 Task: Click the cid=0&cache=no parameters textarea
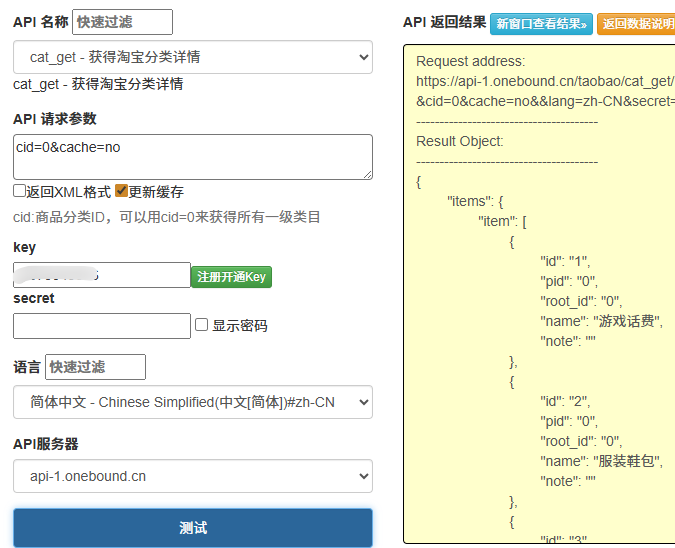tap(193, 157)
